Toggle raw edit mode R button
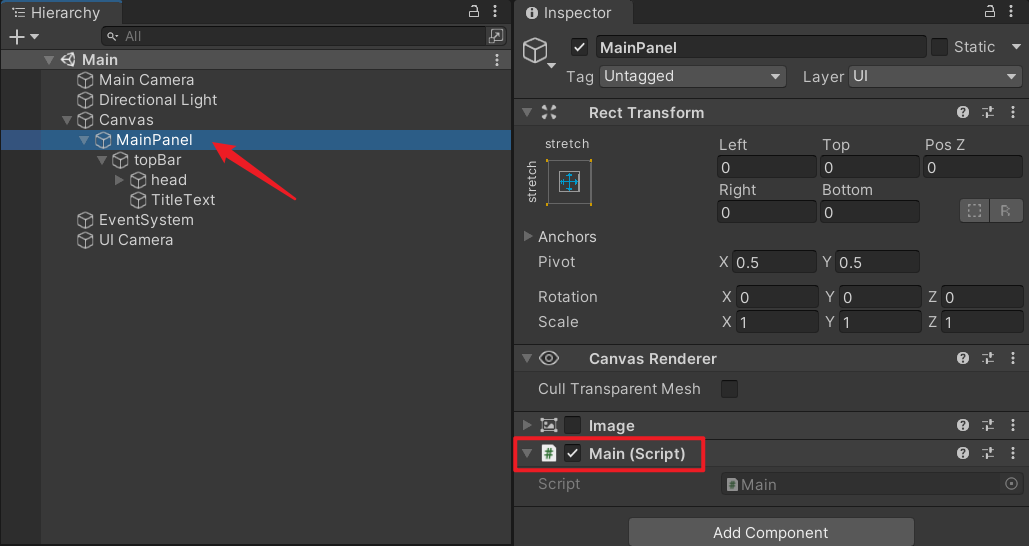Screen dimensions: 1029x546 1006,211
